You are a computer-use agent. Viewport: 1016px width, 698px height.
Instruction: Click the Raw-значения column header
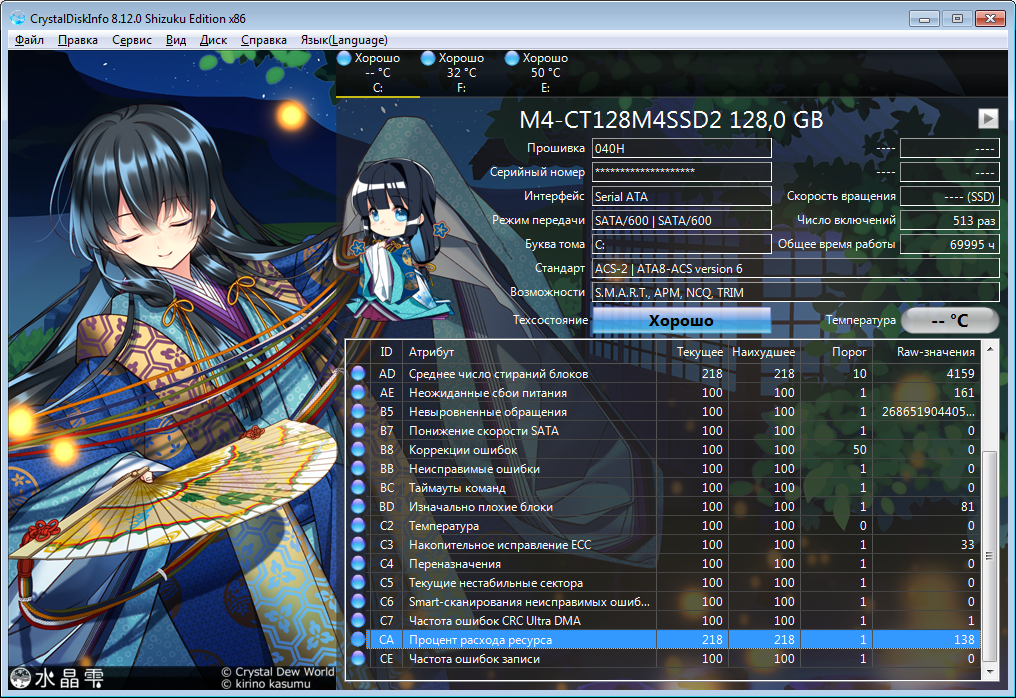926,352
